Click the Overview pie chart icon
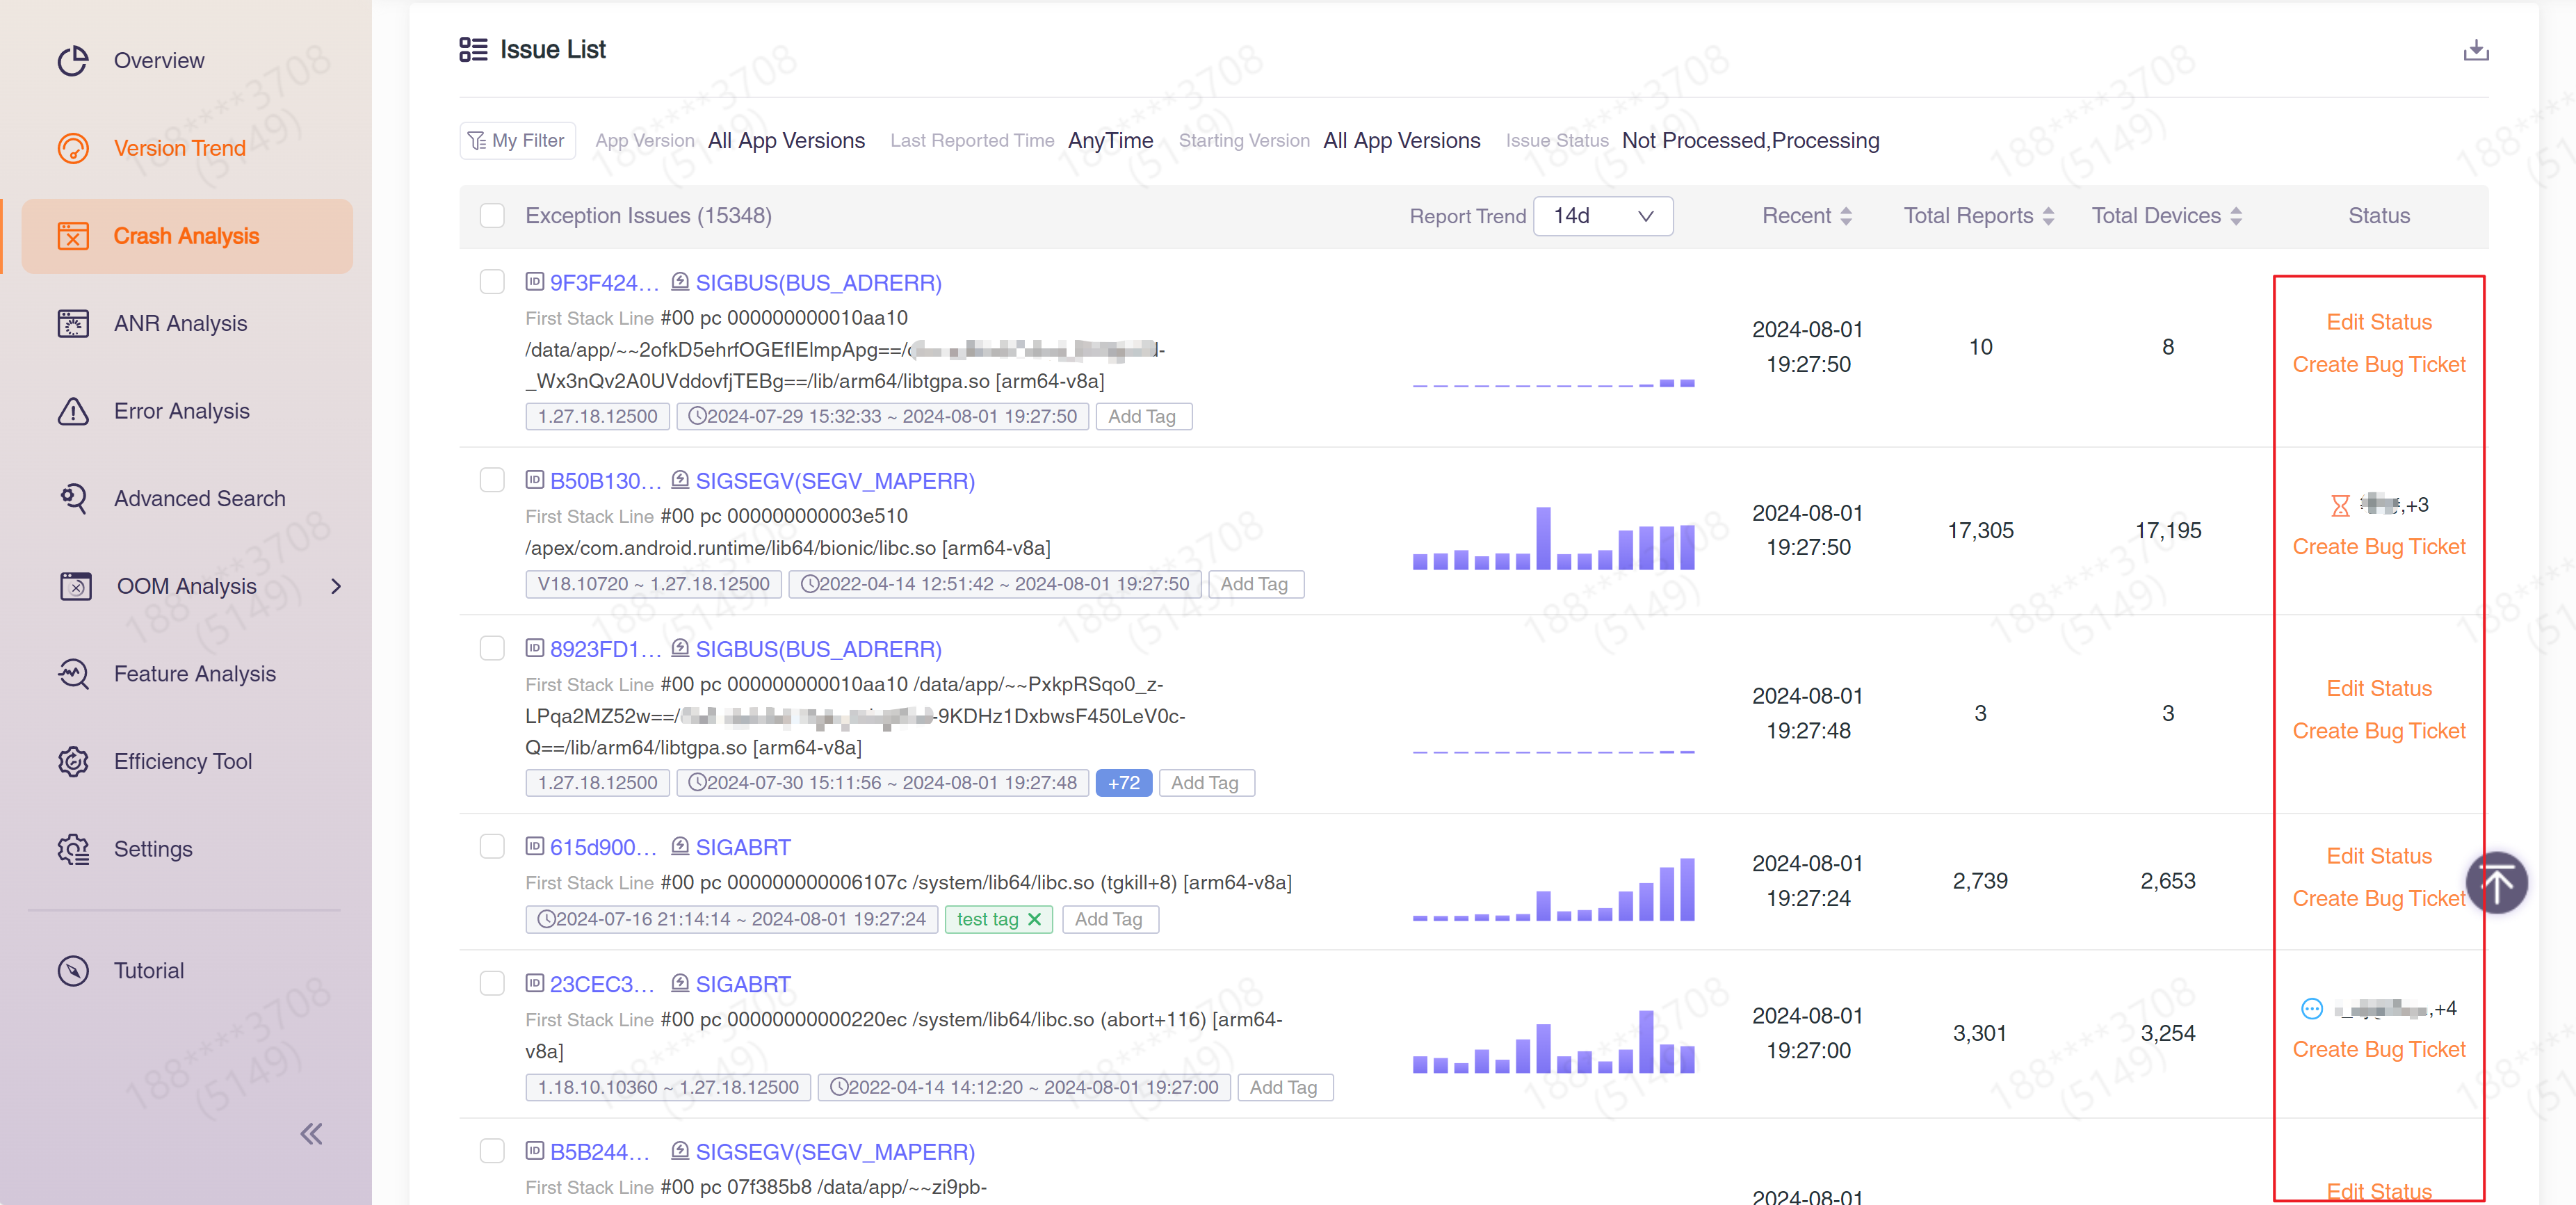The height and width of the screenshot is (1205, 2576). [x=73, y=60]
